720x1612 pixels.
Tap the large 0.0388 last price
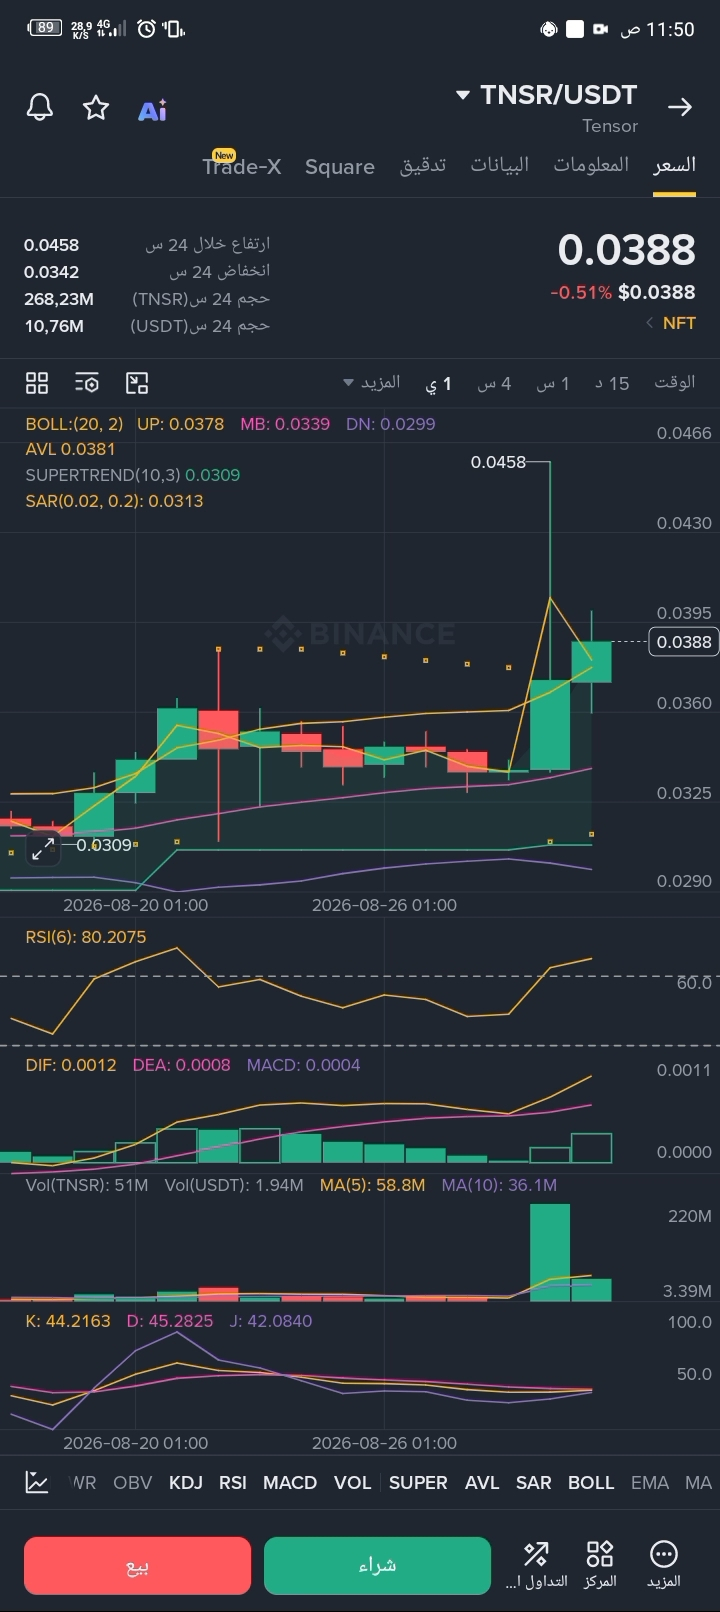[x=626, y=249]
